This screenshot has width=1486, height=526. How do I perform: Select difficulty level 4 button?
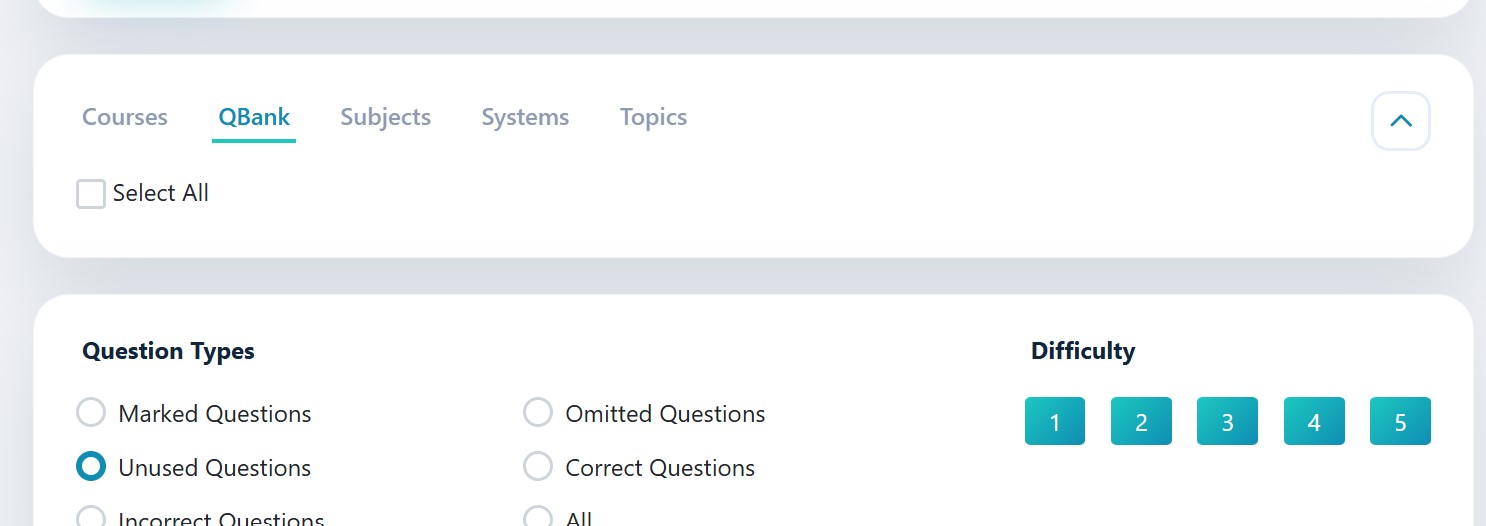tap(1314, 421)
